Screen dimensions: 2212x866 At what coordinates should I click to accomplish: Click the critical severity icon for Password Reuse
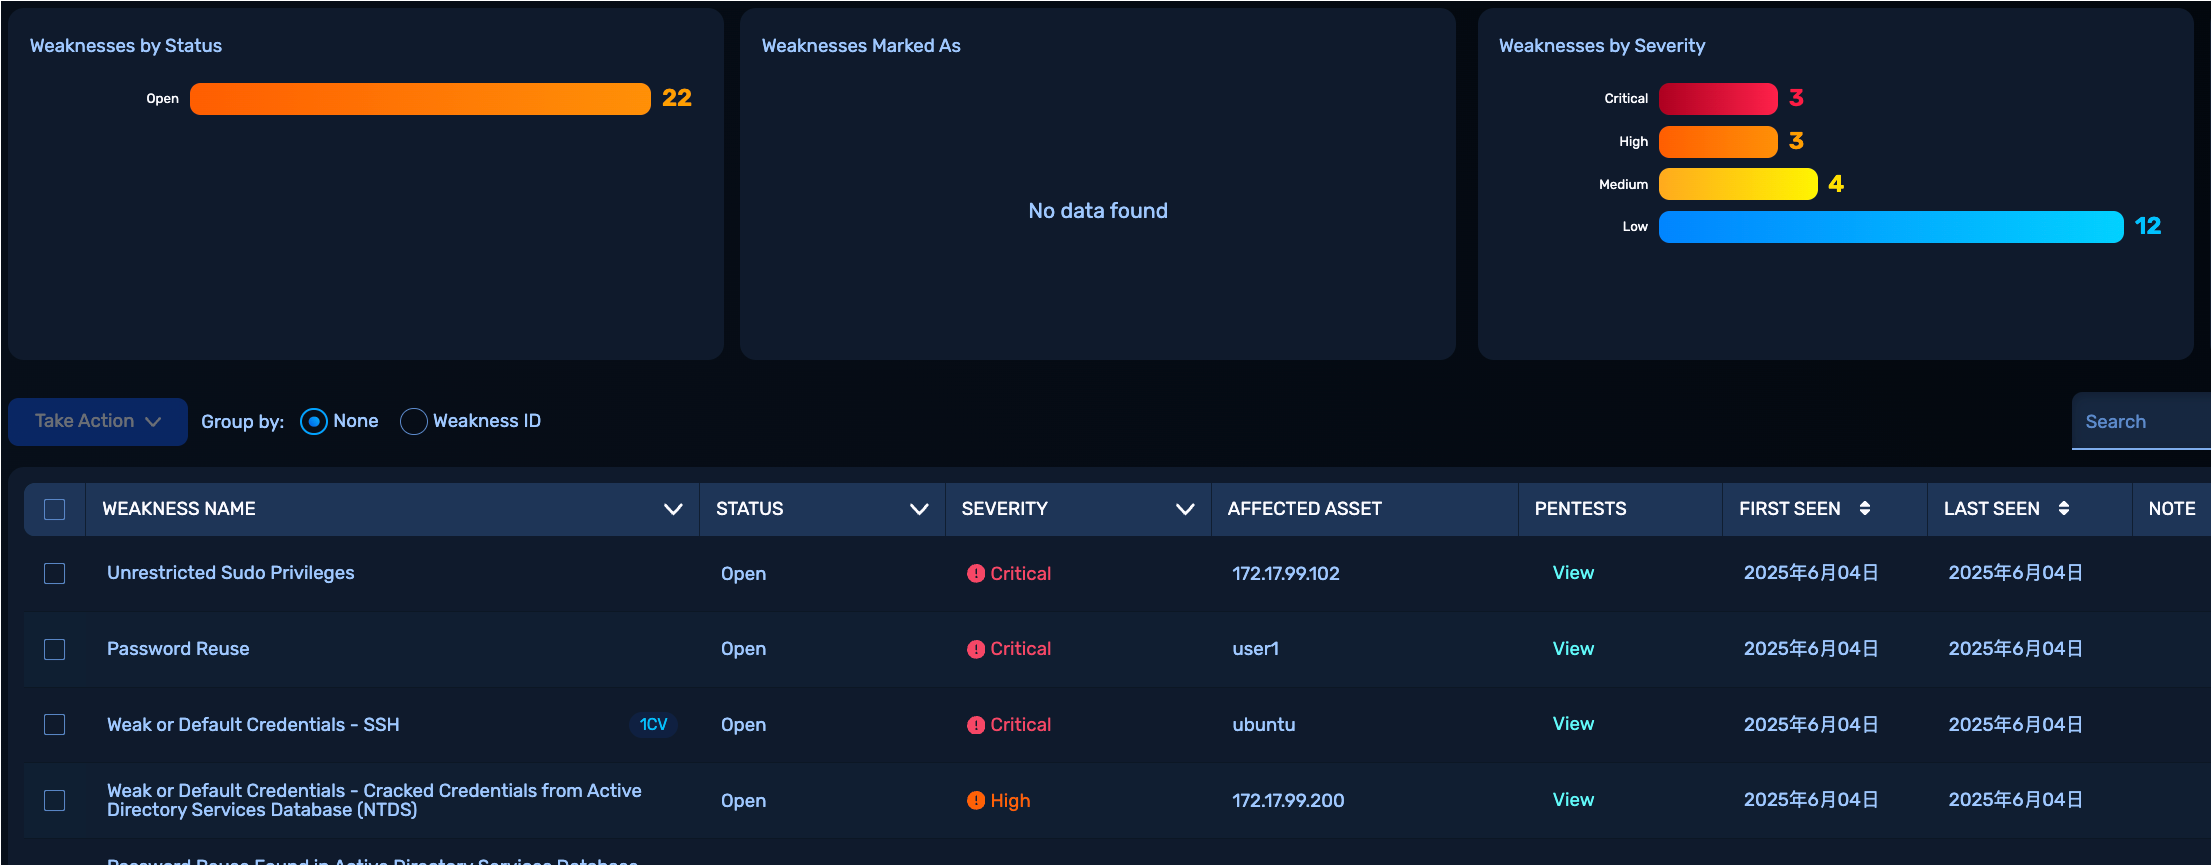[x=975, y=649]
